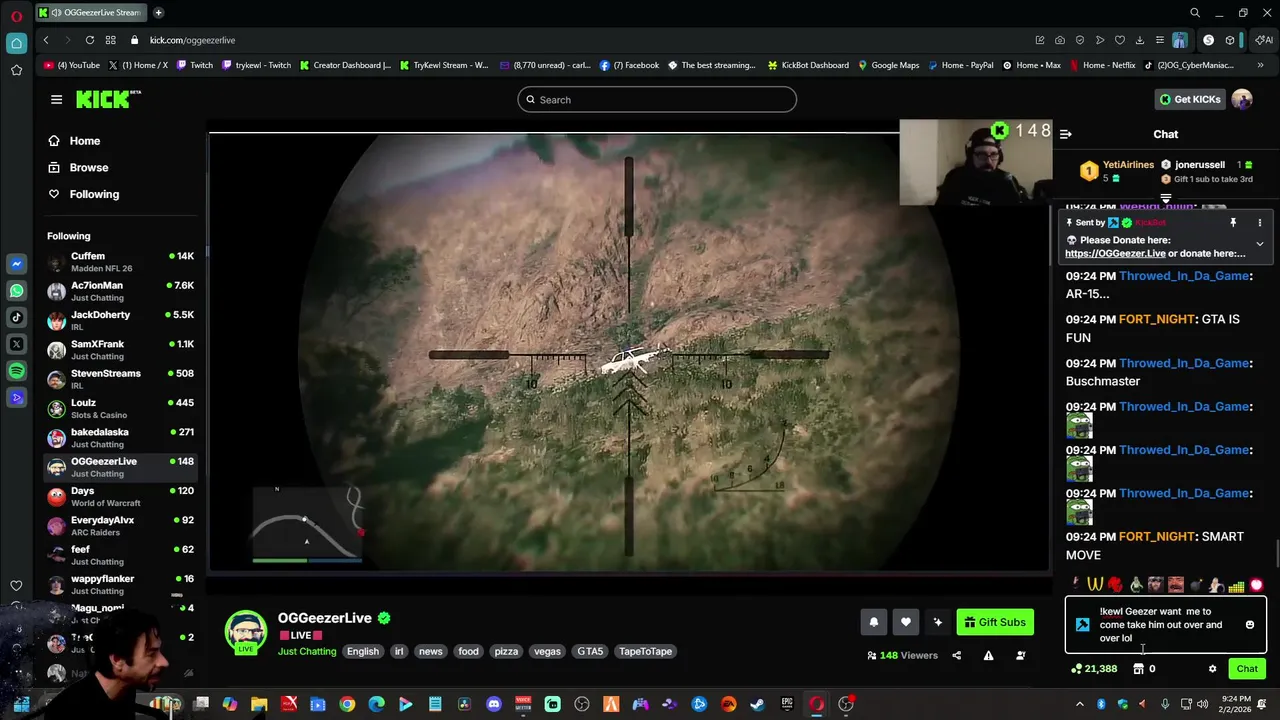Click the KICK logo
1280x720 pixels.
(x=108, y=99)
